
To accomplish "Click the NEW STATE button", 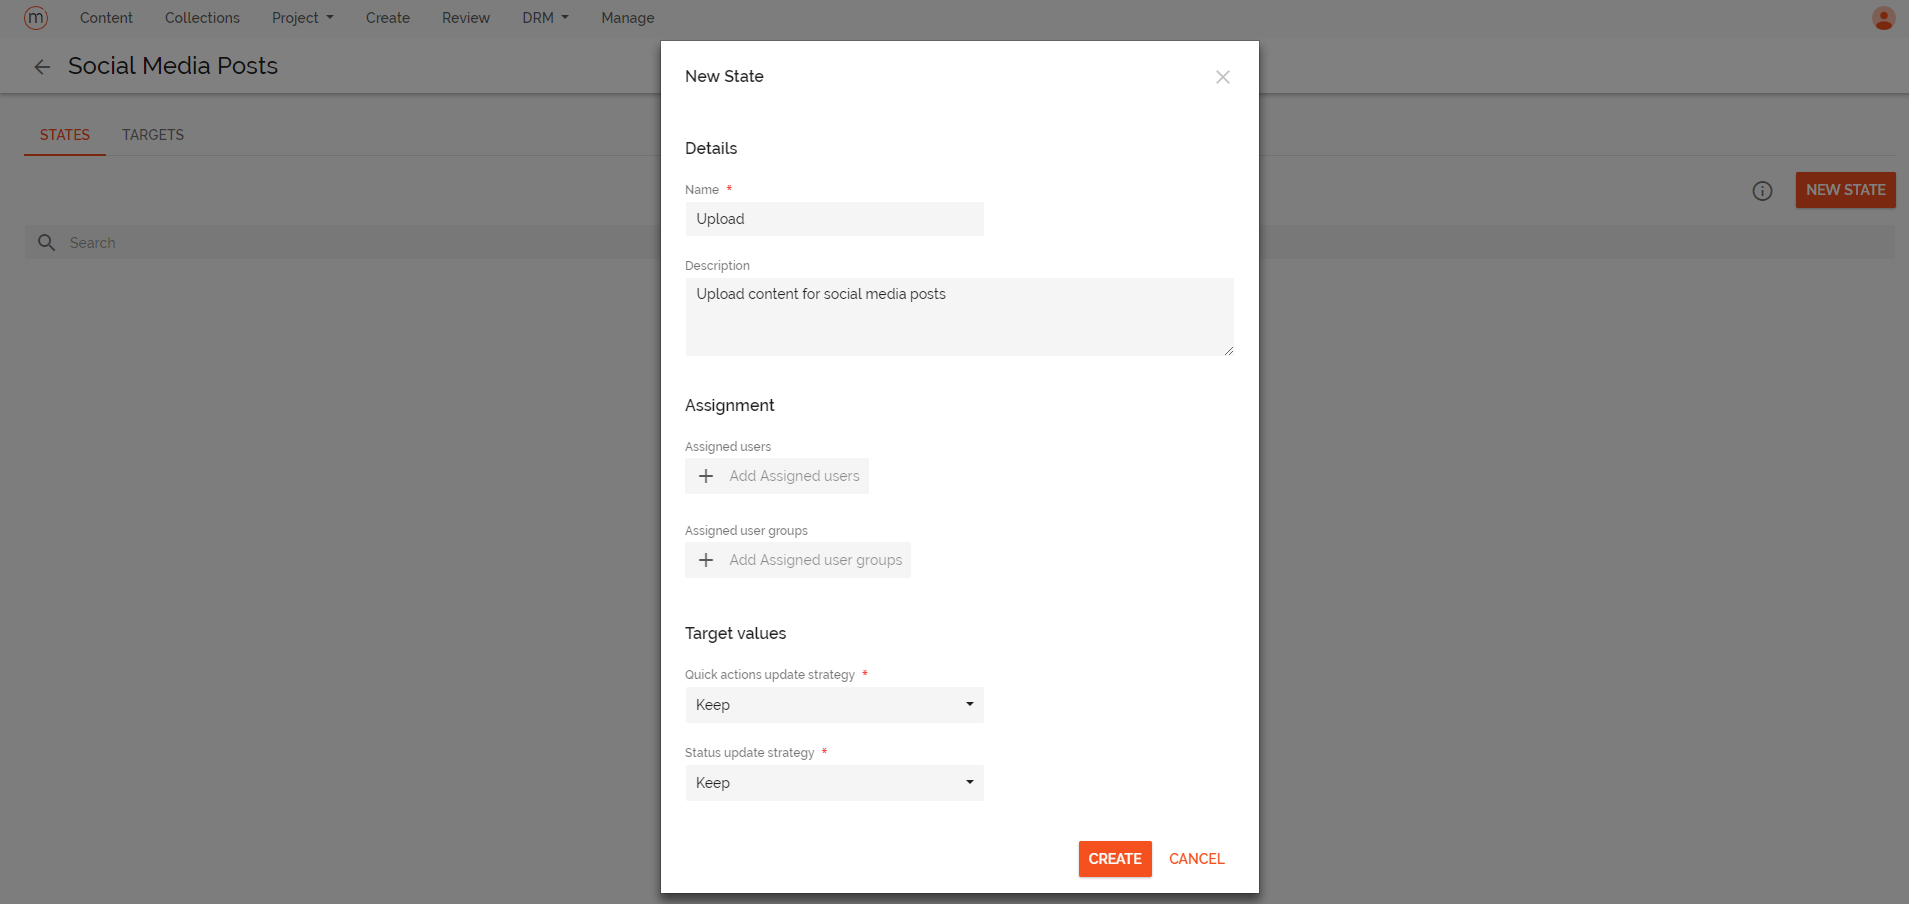I will click(1845, 190).
